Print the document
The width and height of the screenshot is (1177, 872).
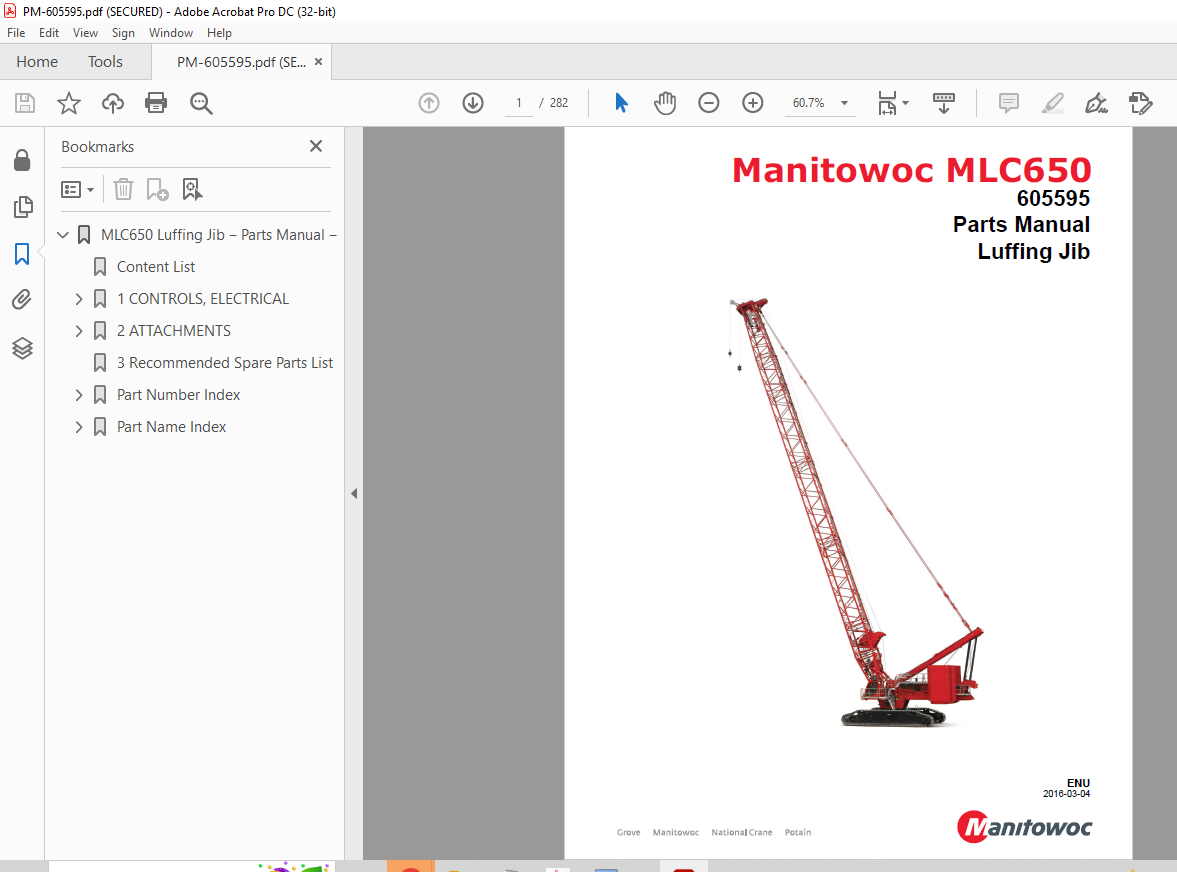(x=156, y=103)
